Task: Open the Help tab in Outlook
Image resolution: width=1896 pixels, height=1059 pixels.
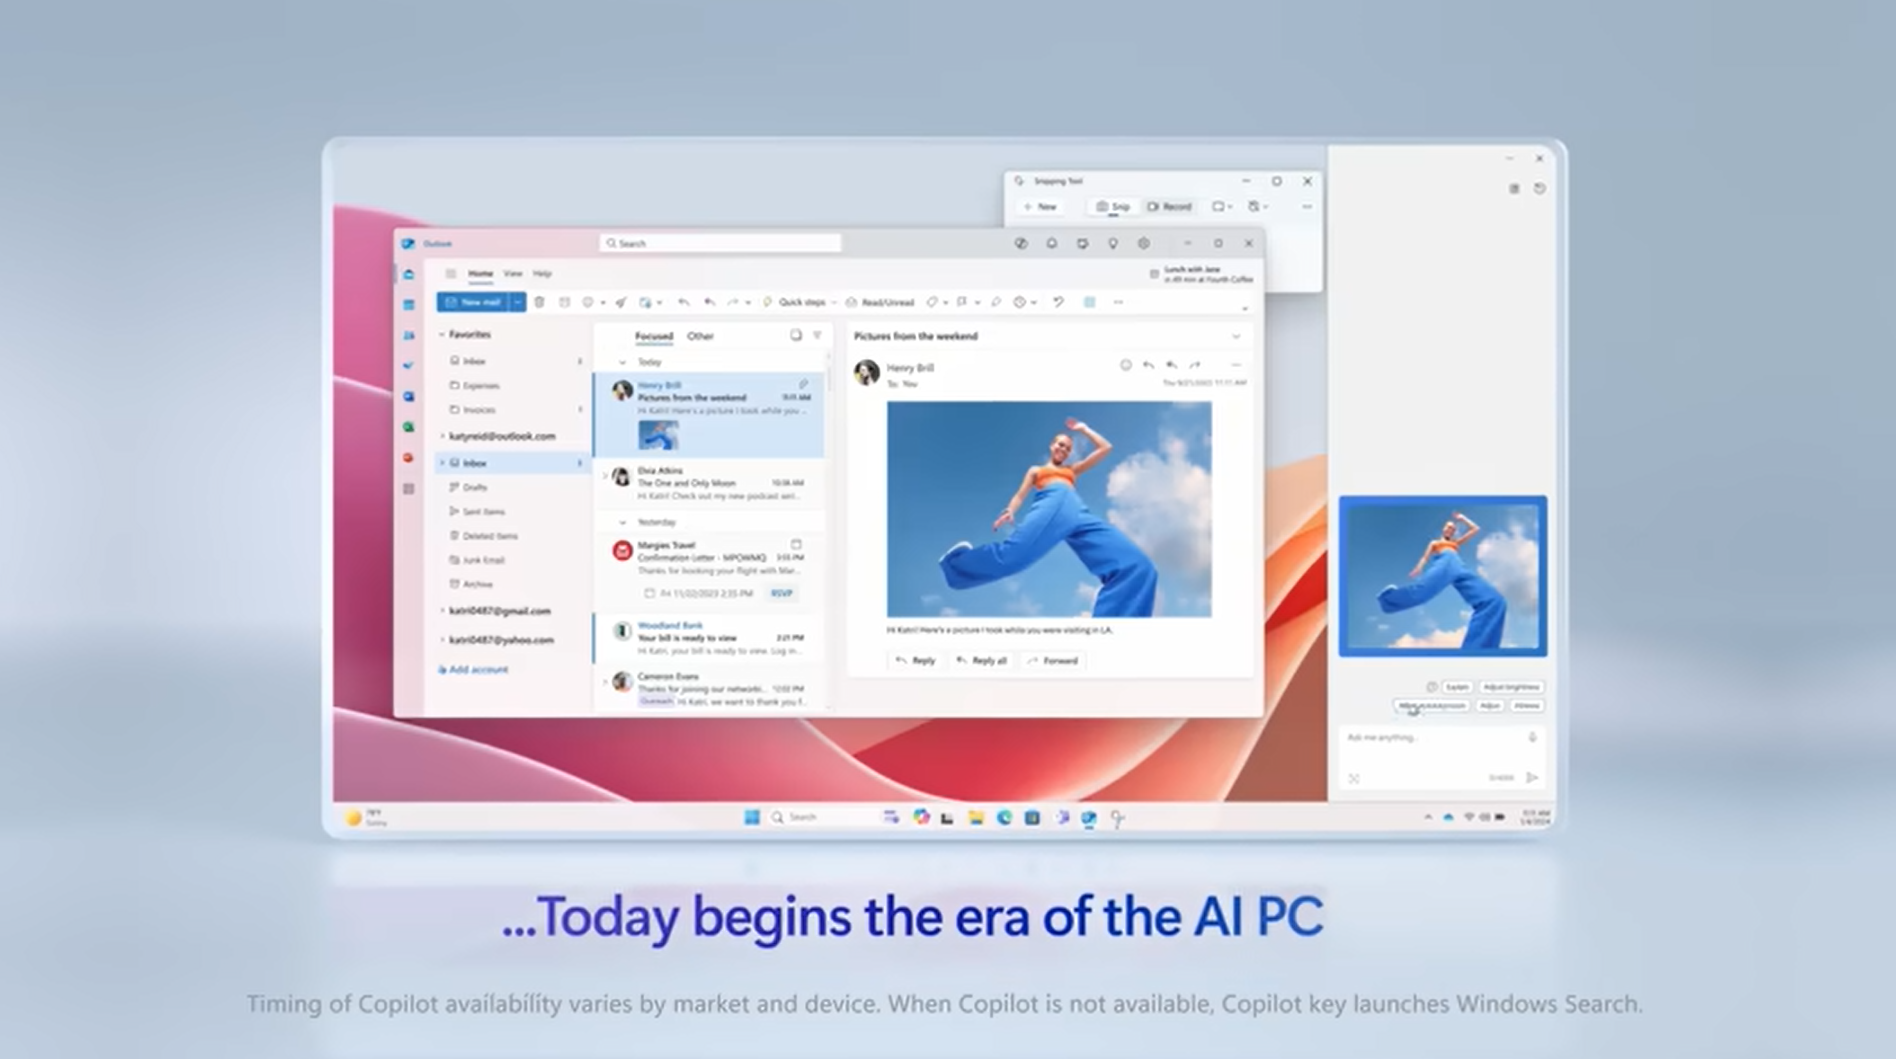Action: tap(542, 273)
